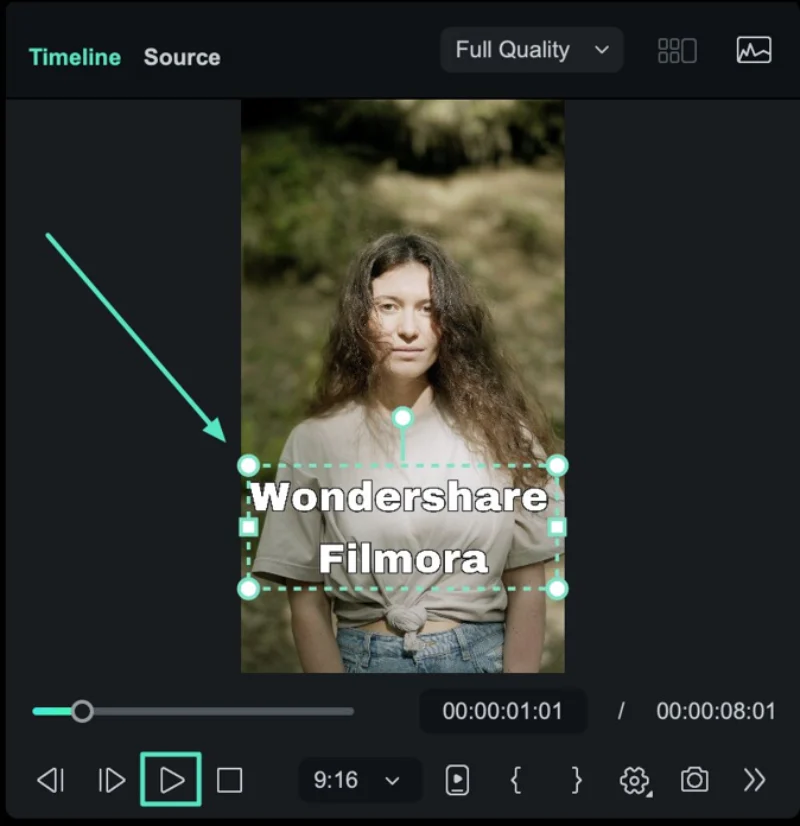Image resolution: width=800 pixels, height=826 pixels.
Task: Click the play range on device icon
Action: pyautogui.click(x=457, y=780)
